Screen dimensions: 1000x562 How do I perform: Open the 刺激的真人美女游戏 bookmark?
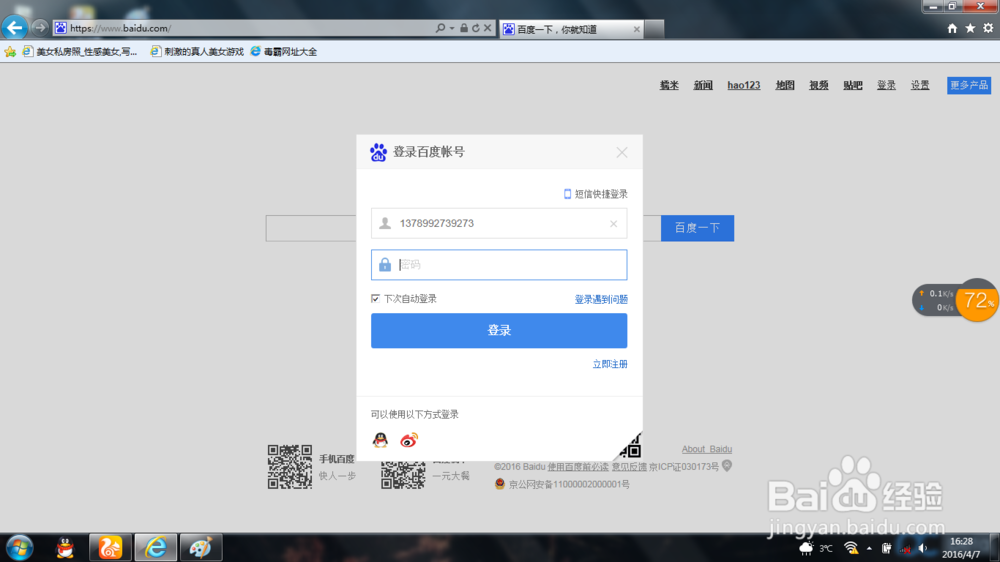197,52
